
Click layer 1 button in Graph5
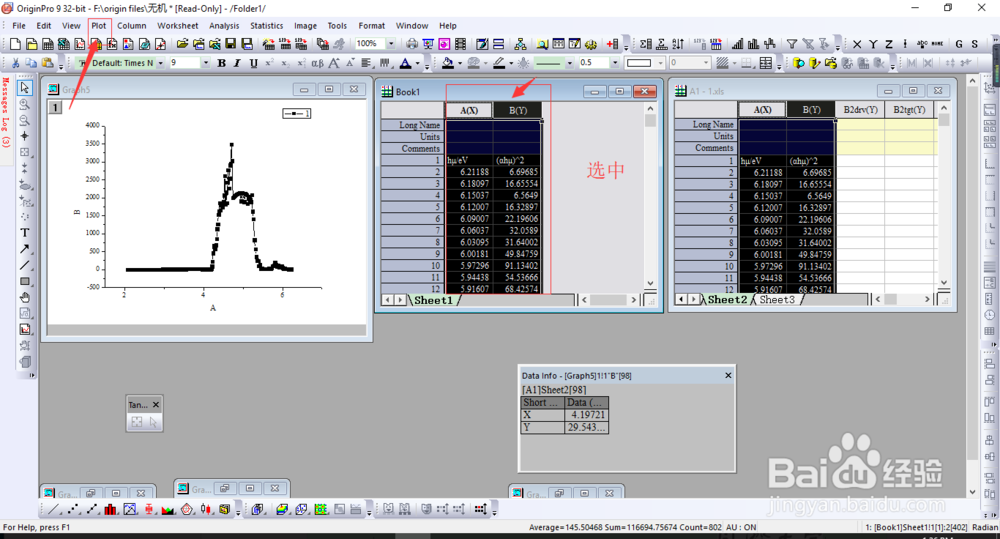tap(55, 107)
